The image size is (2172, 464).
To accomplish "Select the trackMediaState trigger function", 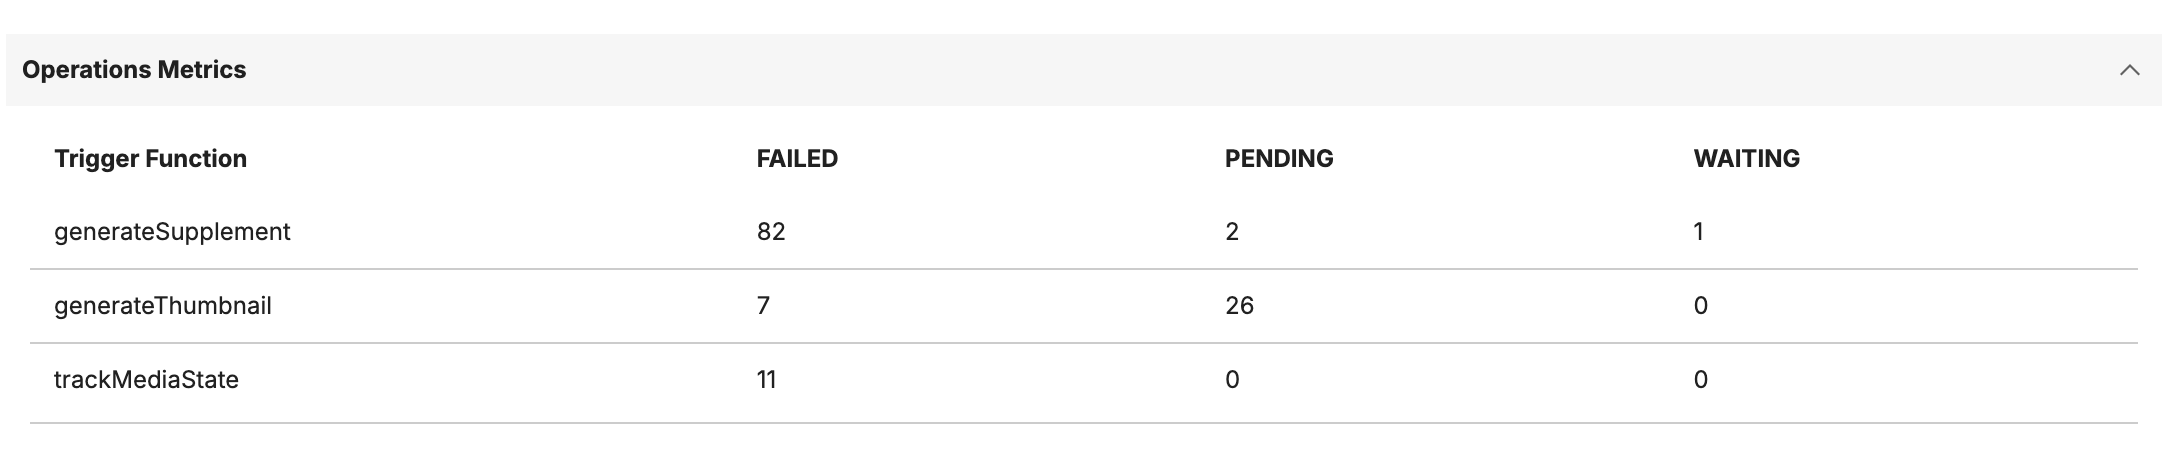I will (x=146, y=380).
